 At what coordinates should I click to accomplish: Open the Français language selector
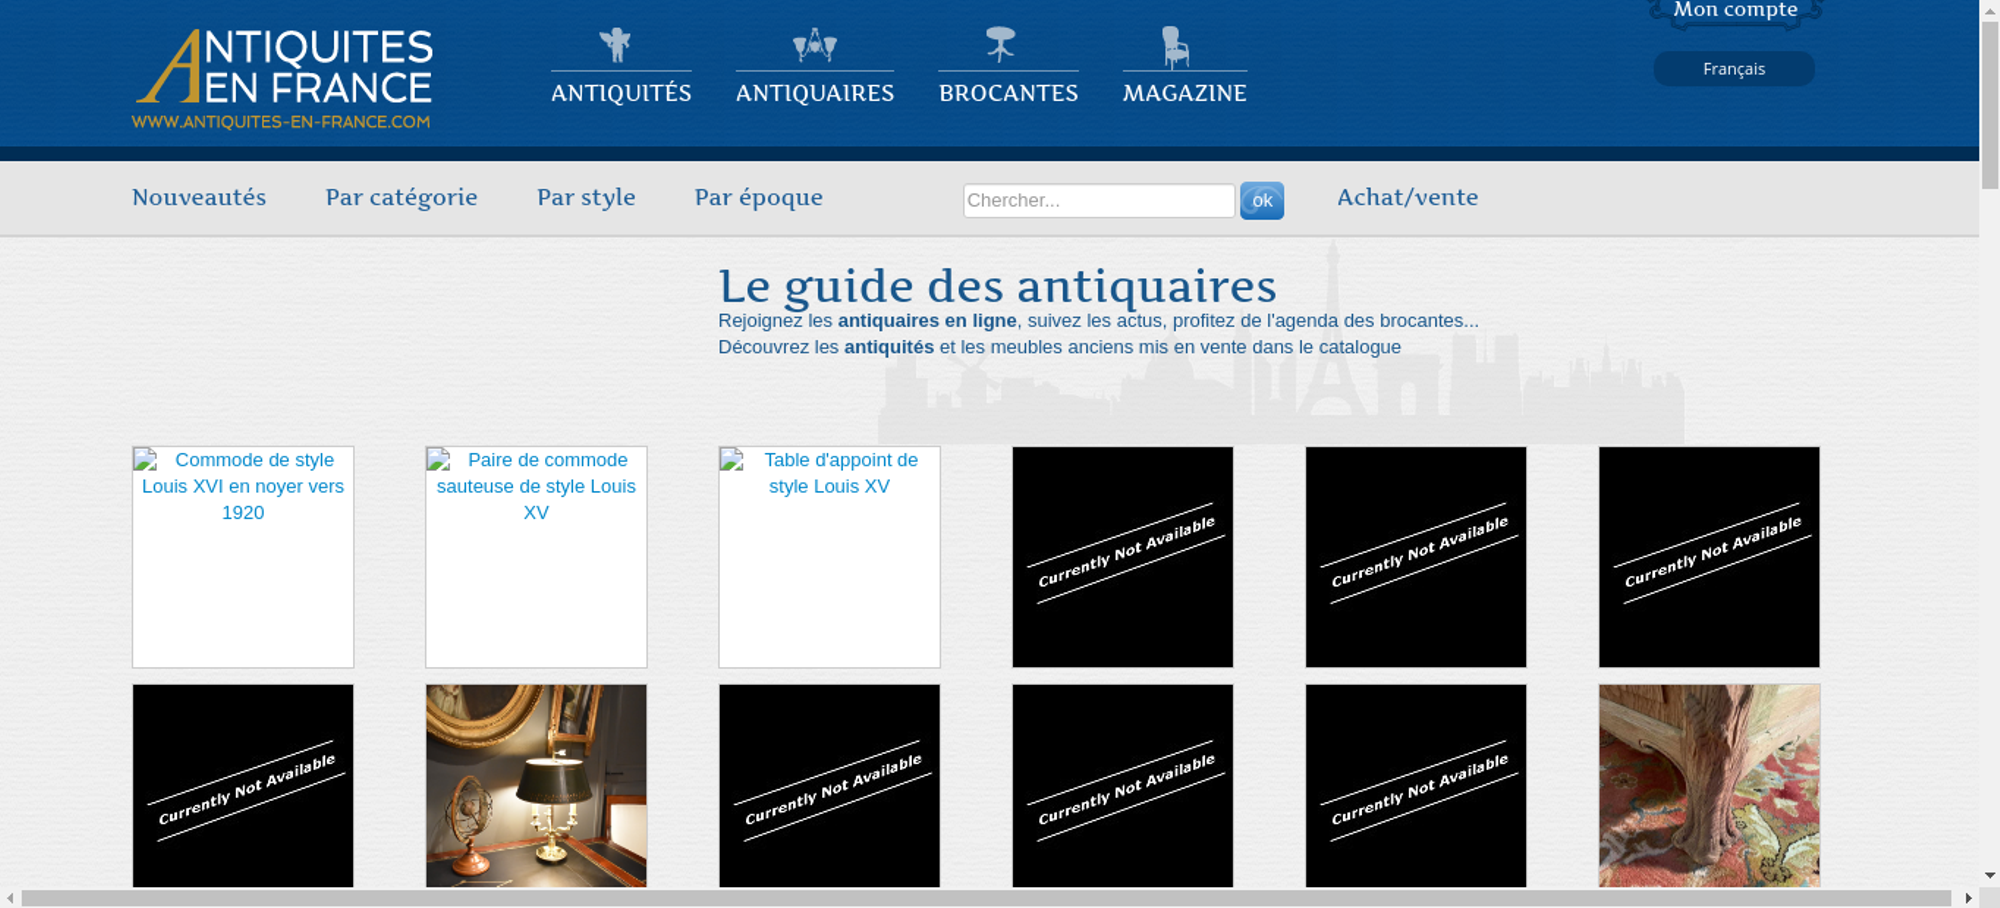click(1733, 69)
